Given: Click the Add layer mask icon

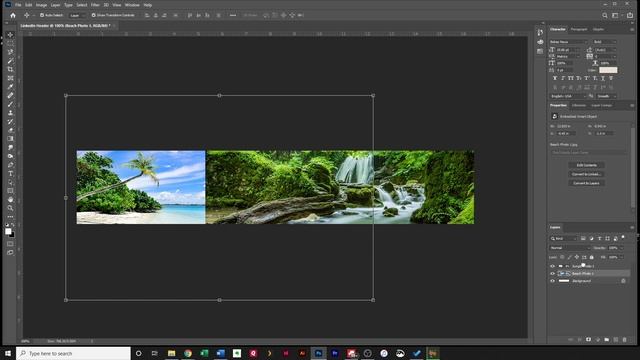Looking at the screenshot, I should 588,340.
